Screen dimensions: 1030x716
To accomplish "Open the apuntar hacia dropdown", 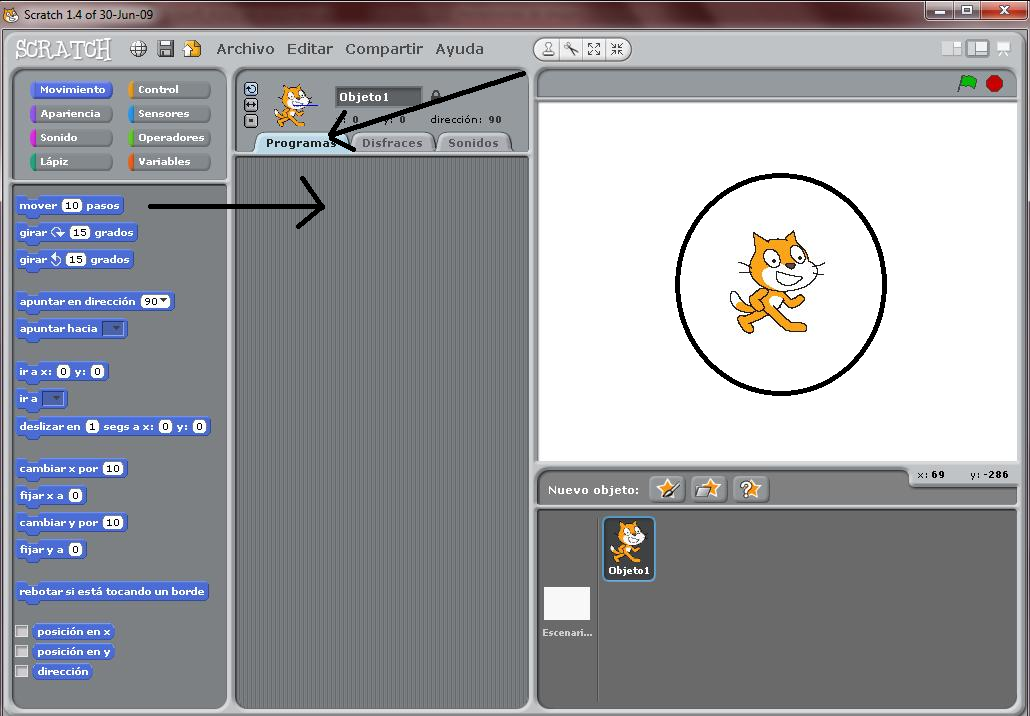I will (x=114, y=328).
